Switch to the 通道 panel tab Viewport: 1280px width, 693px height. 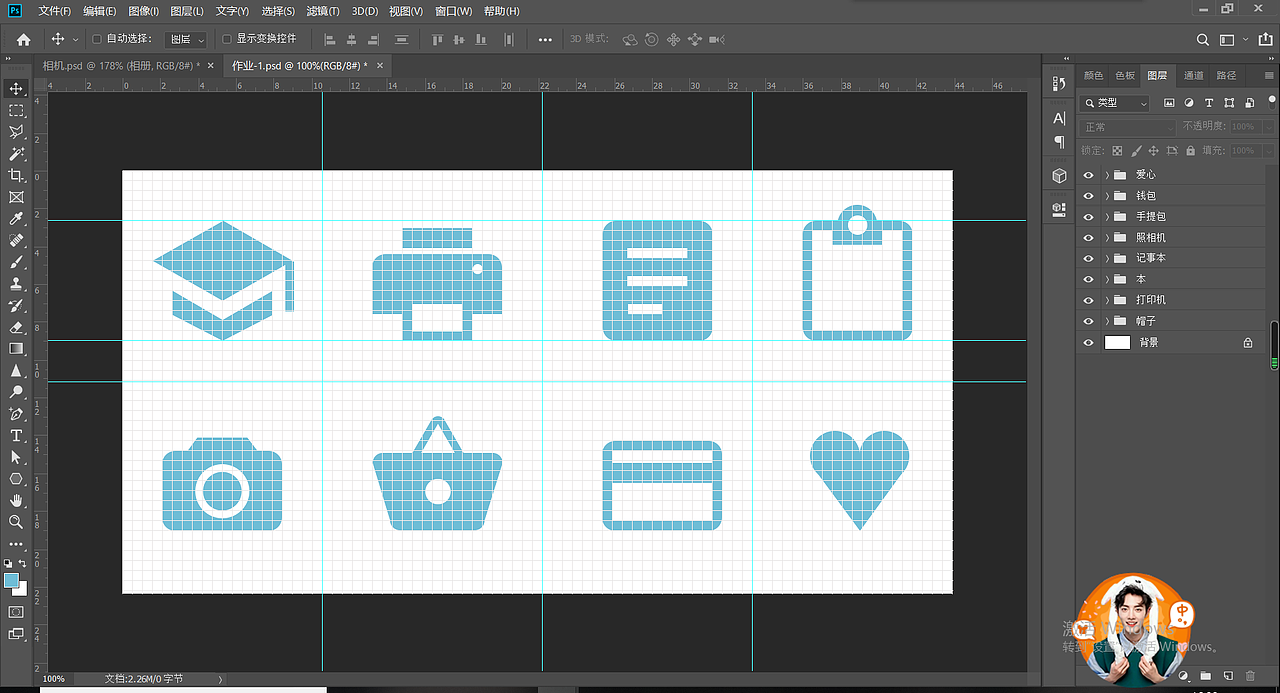(x=1194, y=75)
